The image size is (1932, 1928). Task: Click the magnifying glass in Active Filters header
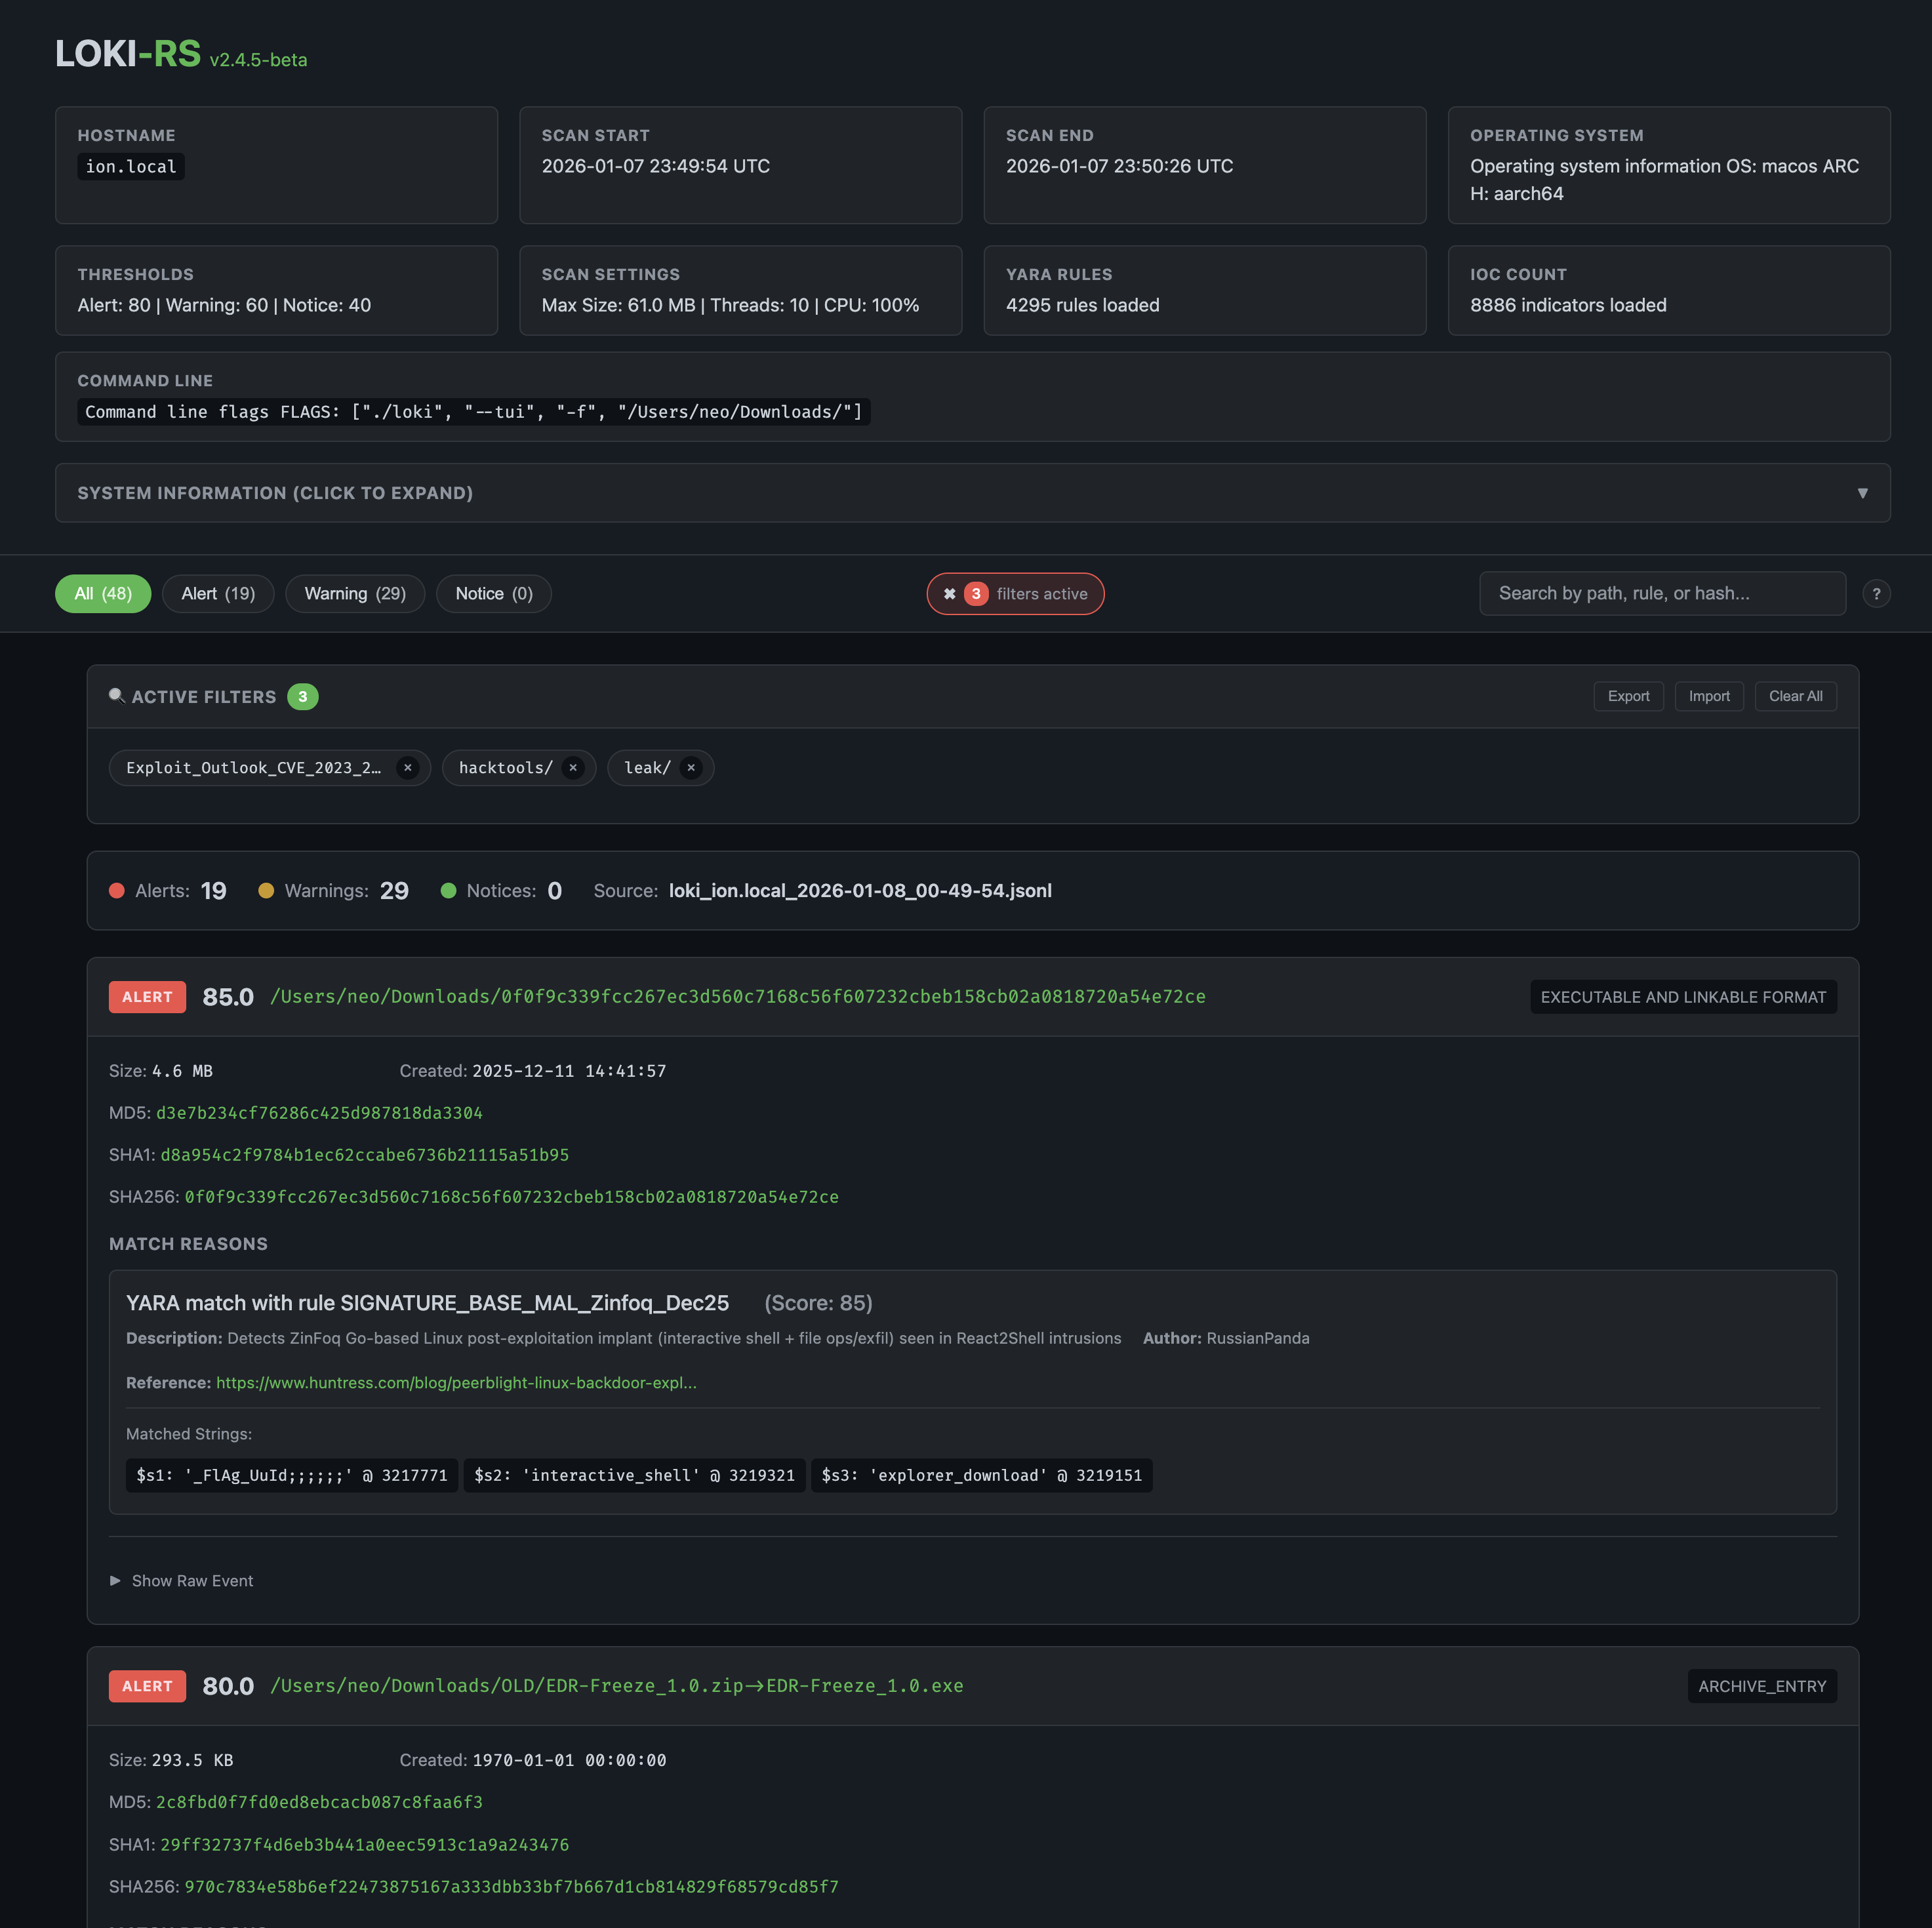tap(117, 696)
